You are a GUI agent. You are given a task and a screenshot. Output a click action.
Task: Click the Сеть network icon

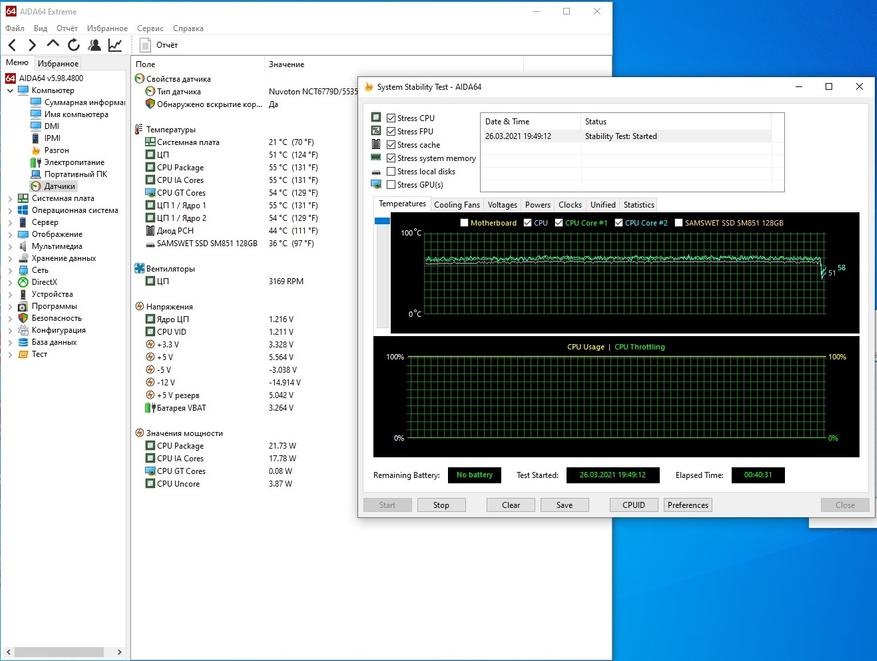(23, 270)
